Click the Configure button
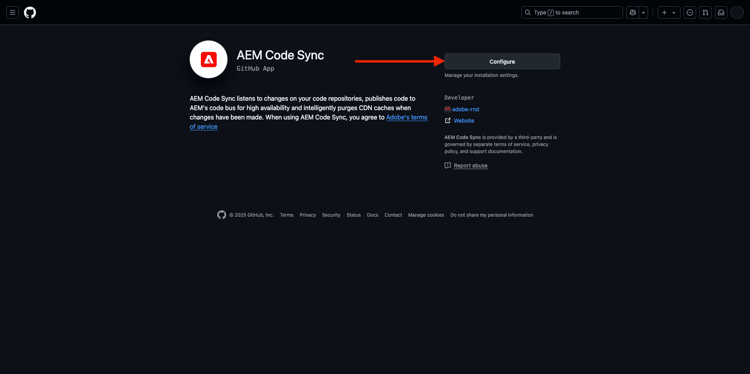This screenshot has width=750, height=374. tap(502, 61)
